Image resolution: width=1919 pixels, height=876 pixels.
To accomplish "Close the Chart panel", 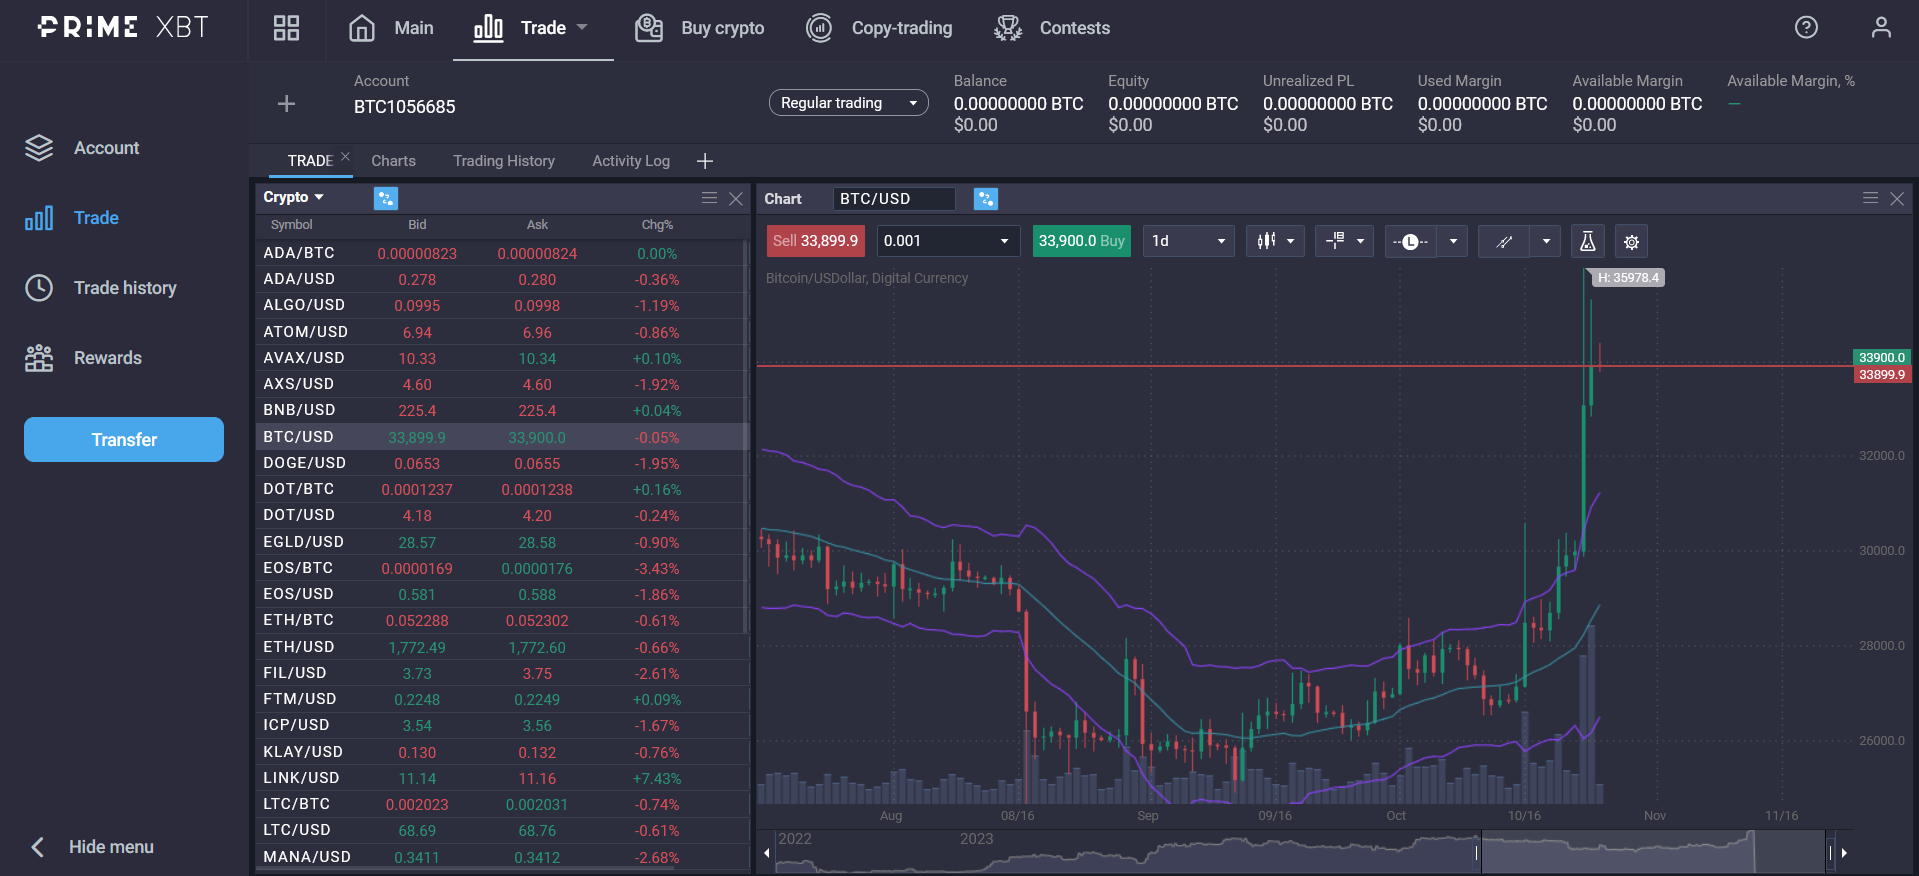I will pos(1897,199).
